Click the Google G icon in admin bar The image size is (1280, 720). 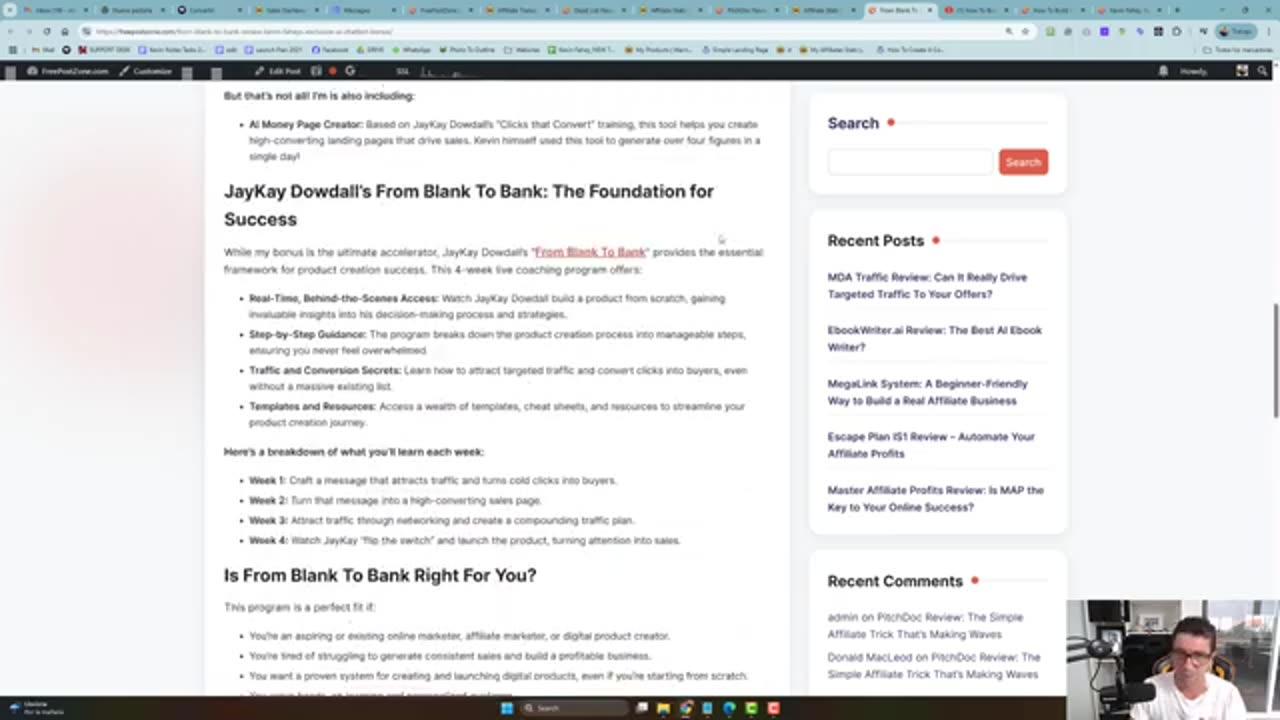pyautogui.click(x=350, y=71)
